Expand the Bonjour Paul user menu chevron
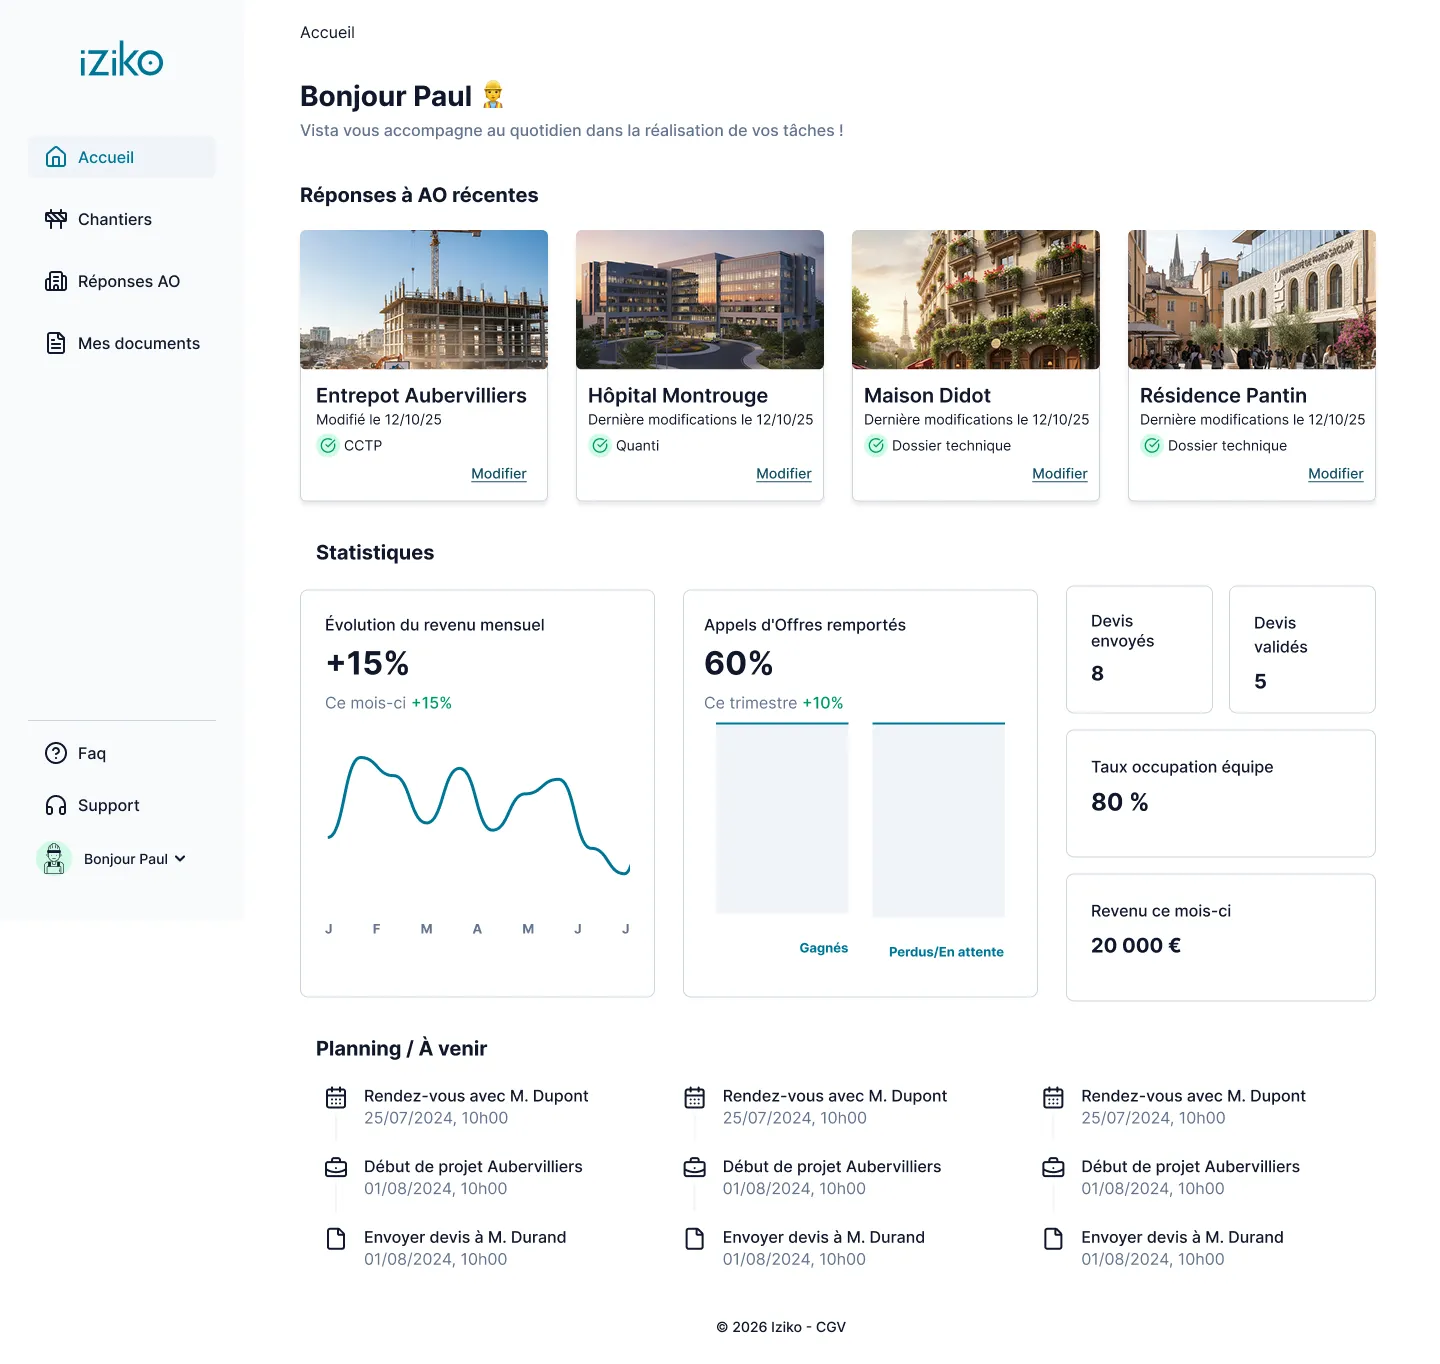The width and height of the screenshot is (1440, 1364). 180,858
